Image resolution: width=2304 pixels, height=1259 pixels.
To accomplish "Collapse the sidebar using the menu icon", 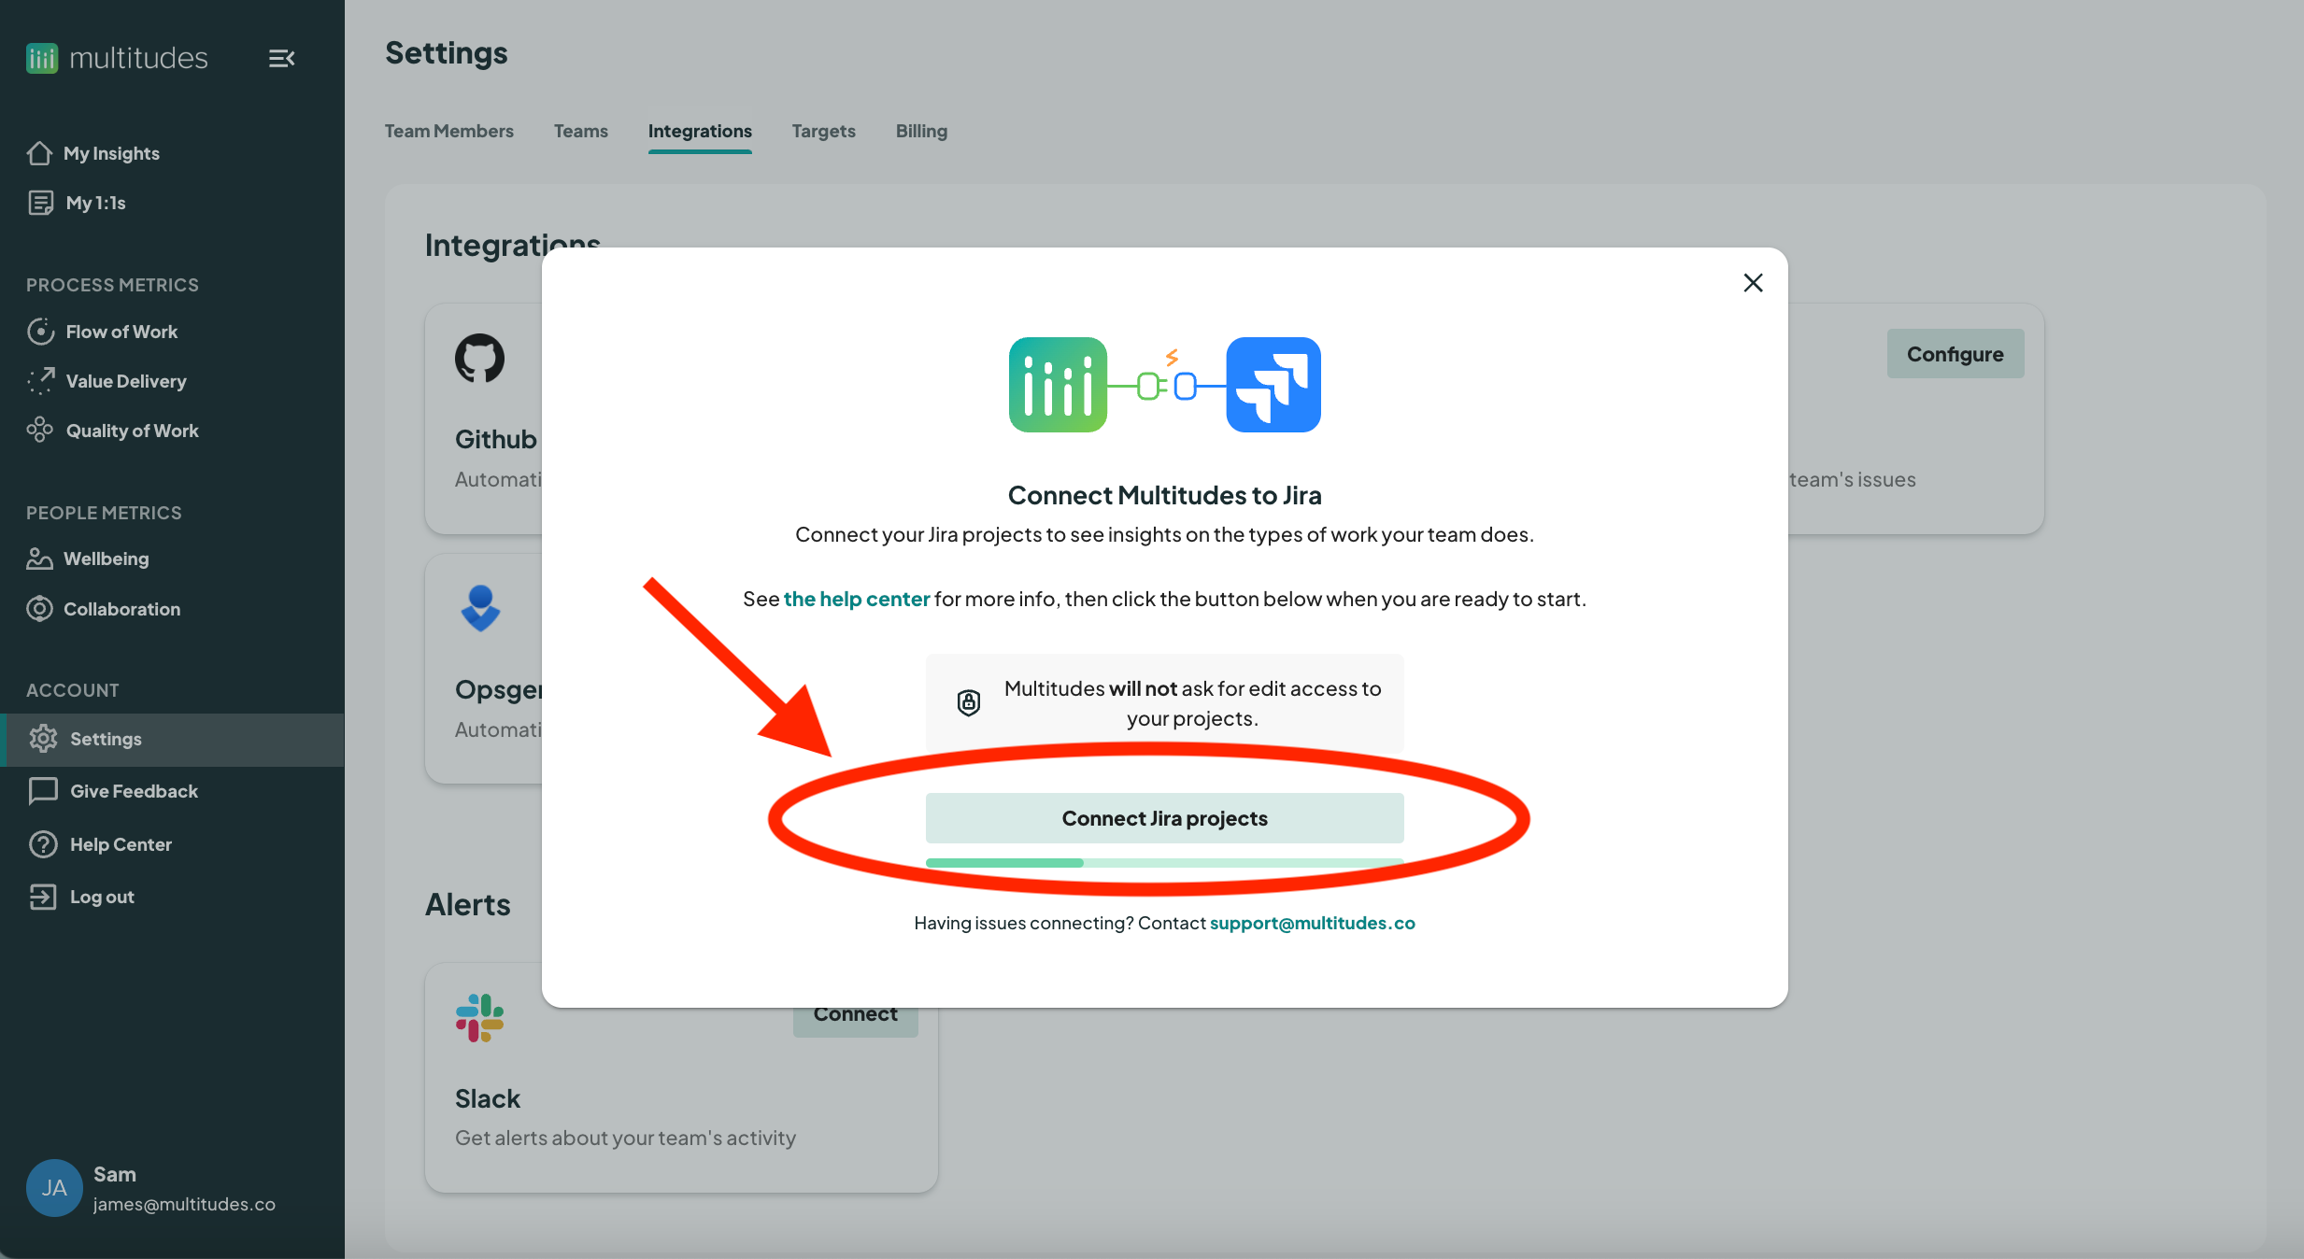I will pyautogui.click(x=281, y=58).
